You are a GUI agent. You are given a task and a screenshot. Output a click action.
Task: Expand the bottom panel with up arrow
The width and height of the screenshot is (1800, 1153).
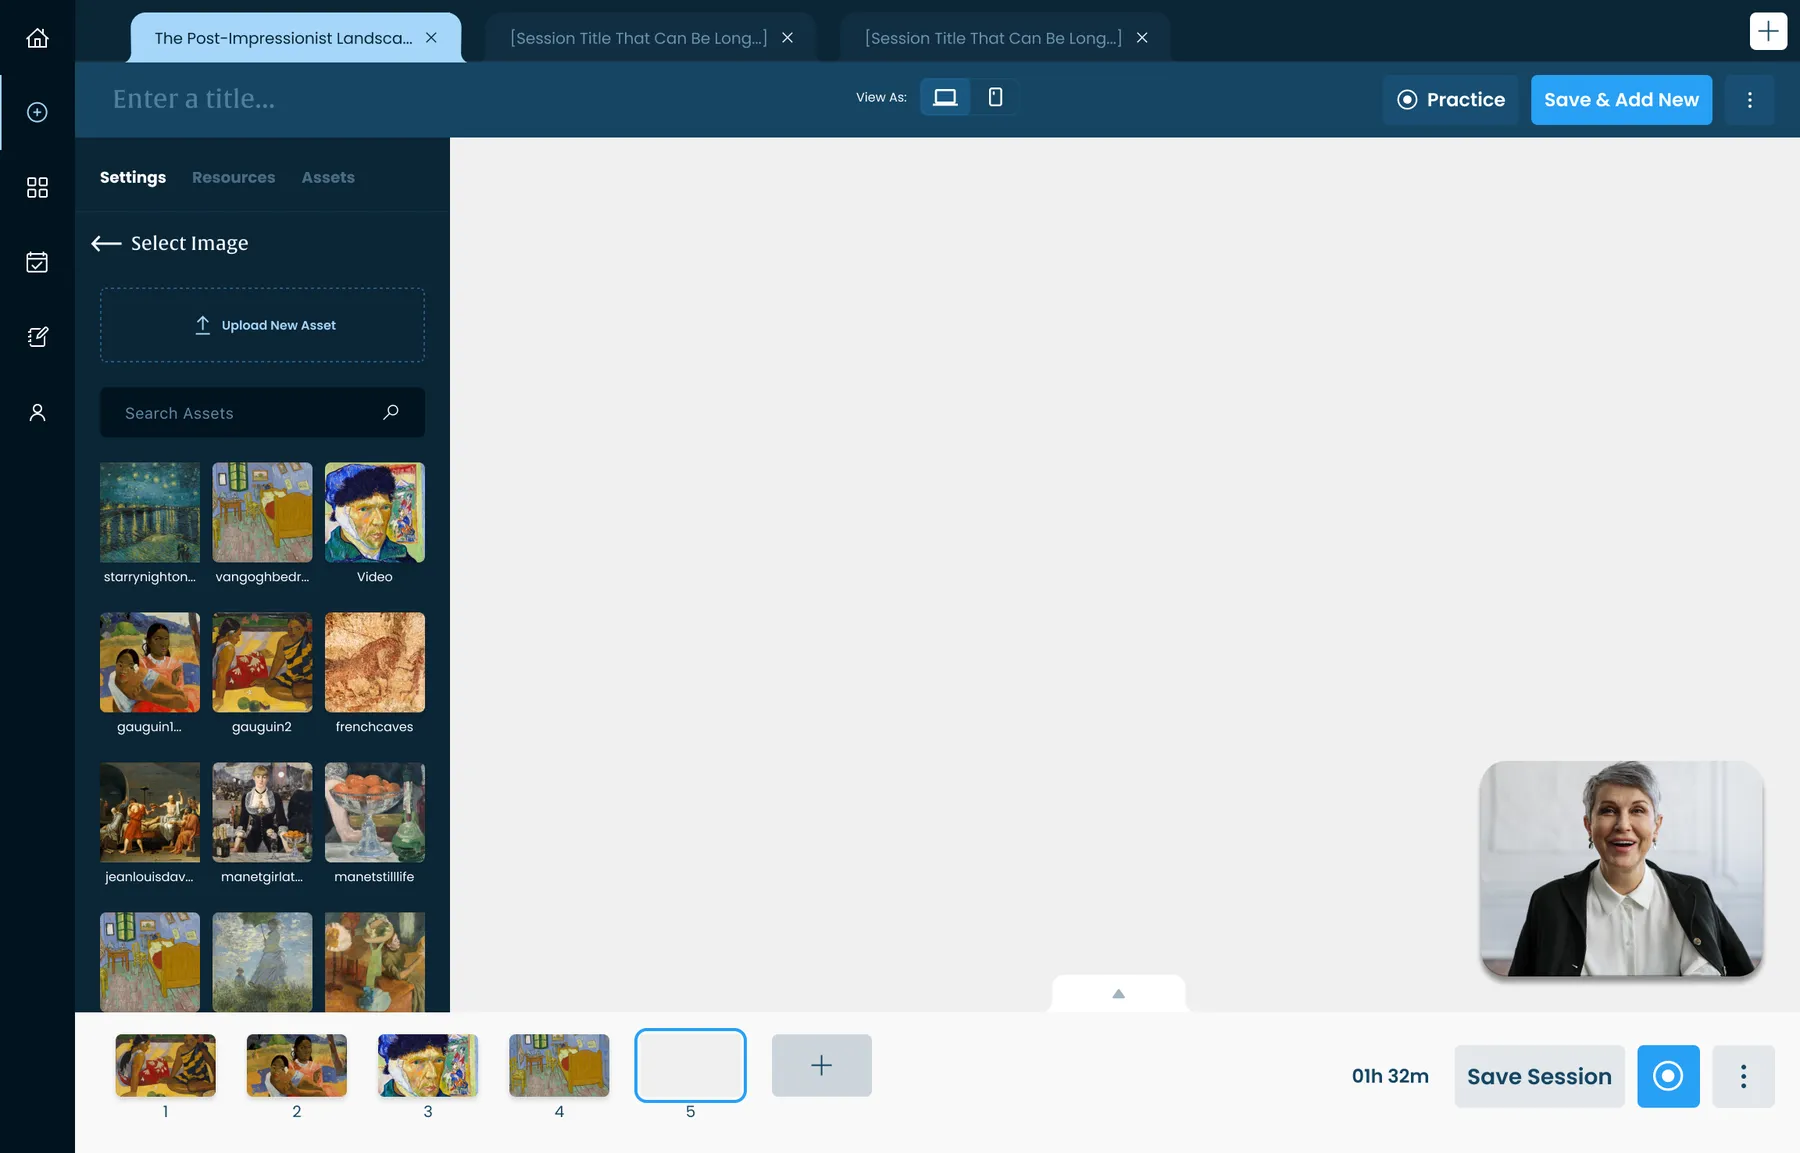1118,994
